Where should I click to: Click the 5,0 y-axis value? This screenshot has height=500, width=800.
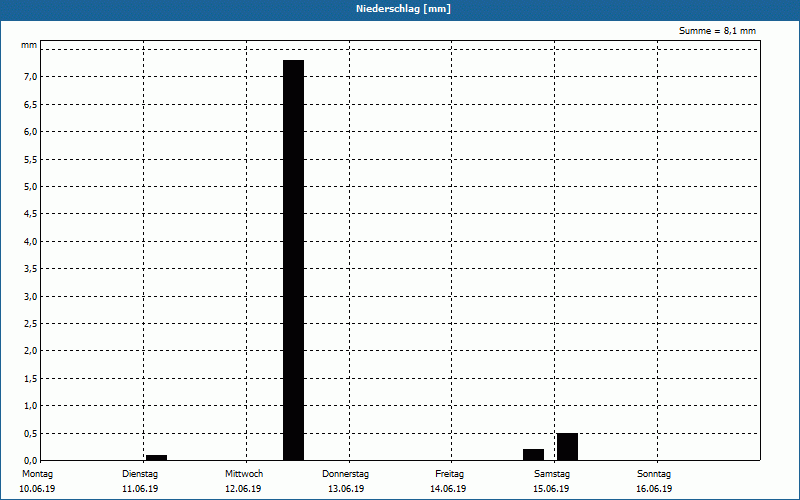[31, 187]
